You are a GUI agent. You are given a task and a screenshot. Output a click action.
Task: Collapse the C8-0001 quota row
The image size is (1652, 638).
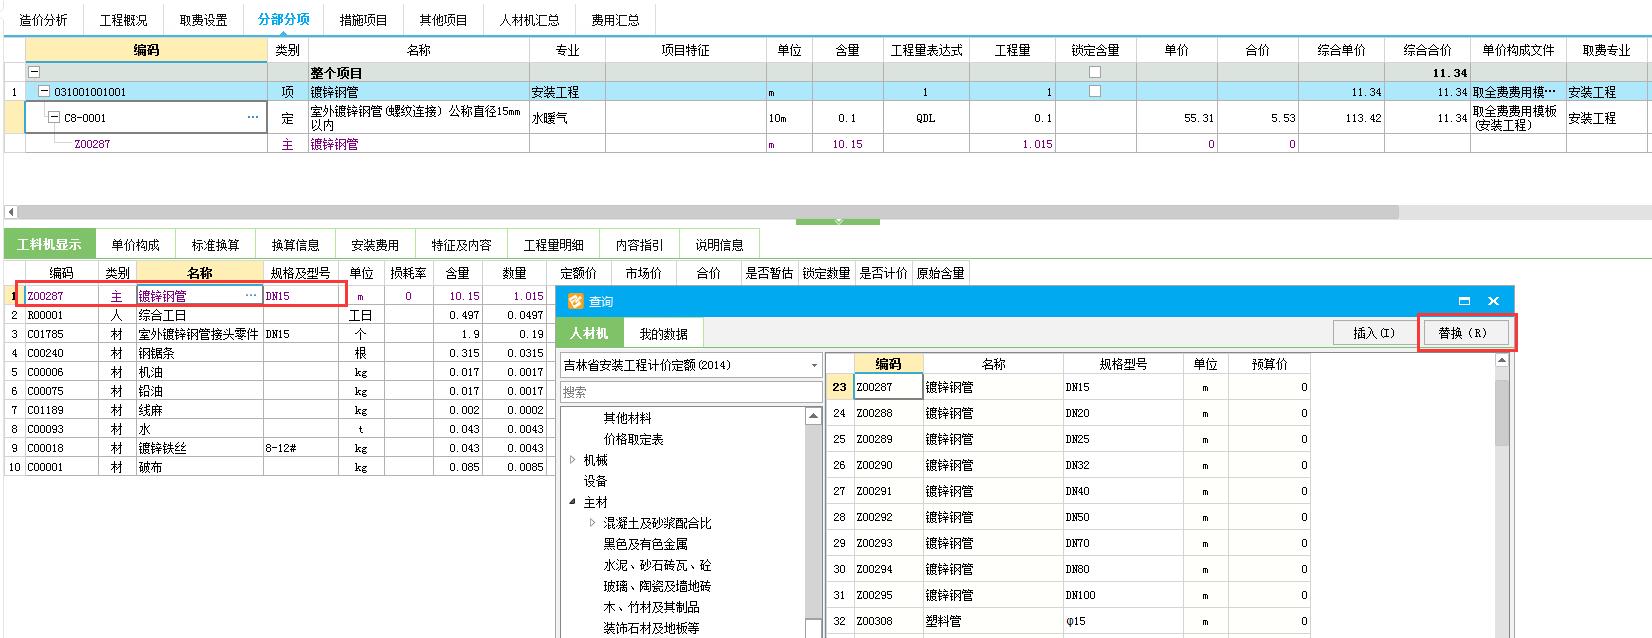click(55, 117)
